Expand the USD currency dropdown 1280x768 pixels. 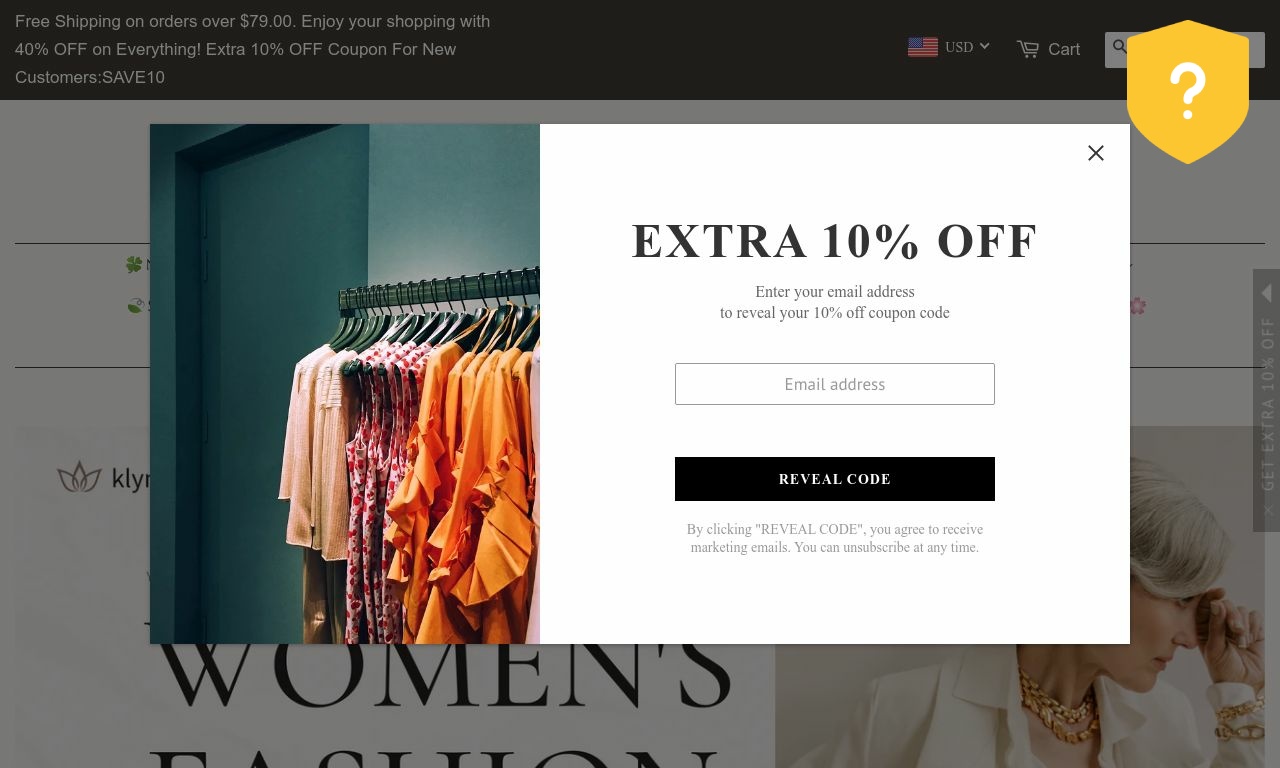tap(967, 47)
